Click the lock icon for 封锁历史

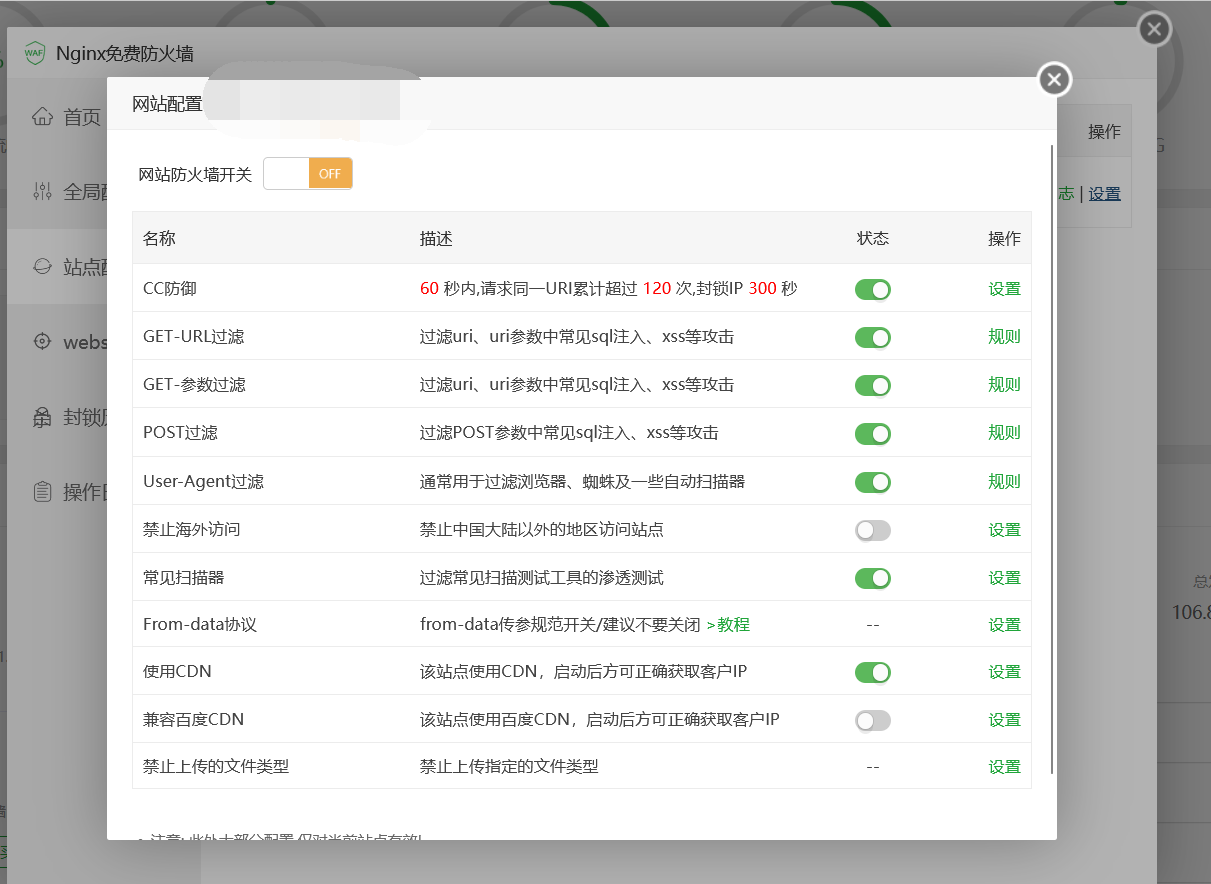click(x=42, y=417)
